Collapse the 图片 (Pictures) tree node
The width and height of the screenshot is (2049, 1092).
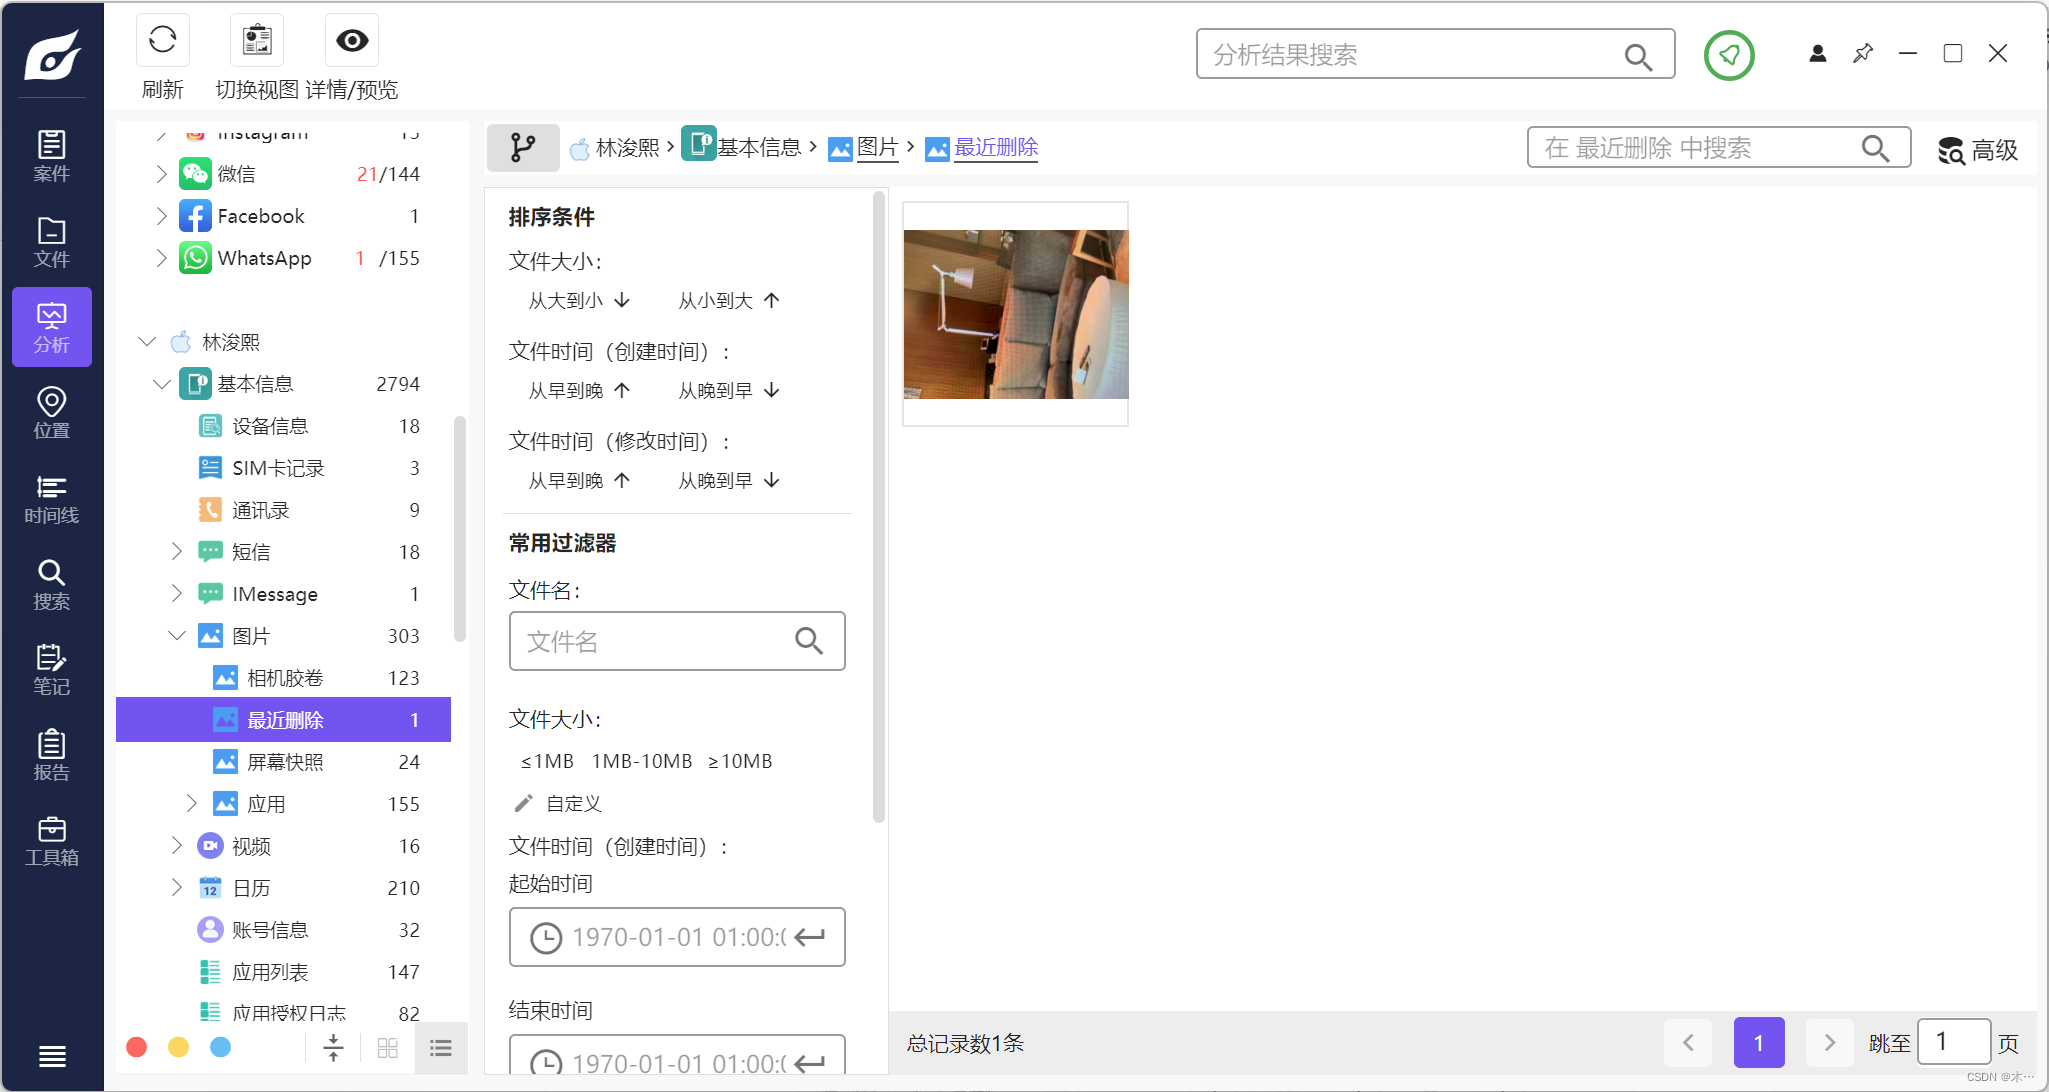point(177,636)
